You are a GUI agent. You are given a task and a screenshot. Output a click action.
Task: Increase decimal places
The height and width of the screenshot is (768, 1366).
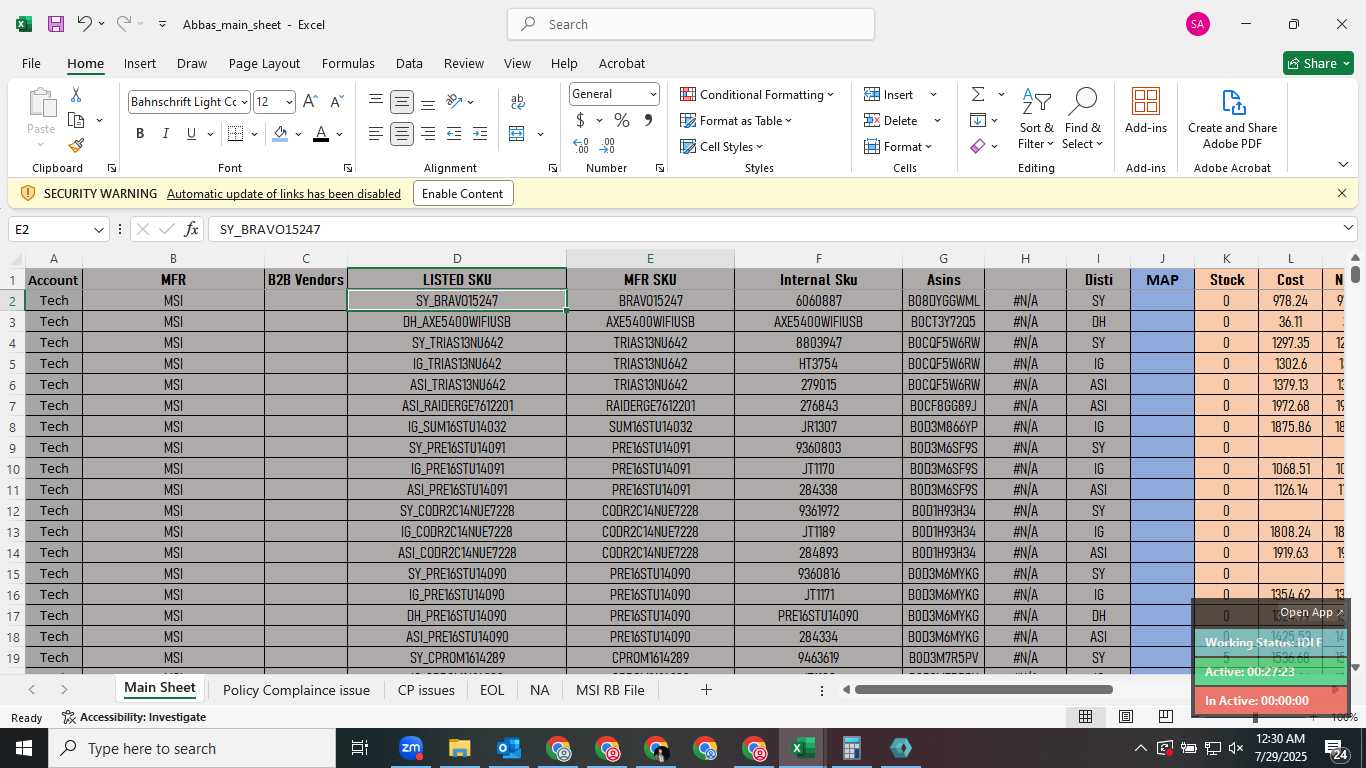tap(581, 146)
